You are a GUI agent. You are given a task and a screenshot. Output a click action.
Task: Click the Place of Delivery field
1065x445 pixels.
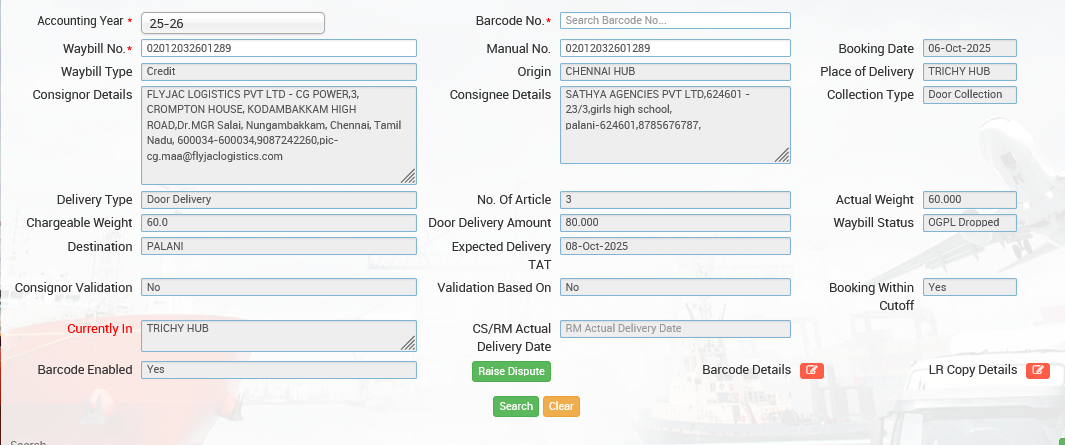tap(970, 72)
